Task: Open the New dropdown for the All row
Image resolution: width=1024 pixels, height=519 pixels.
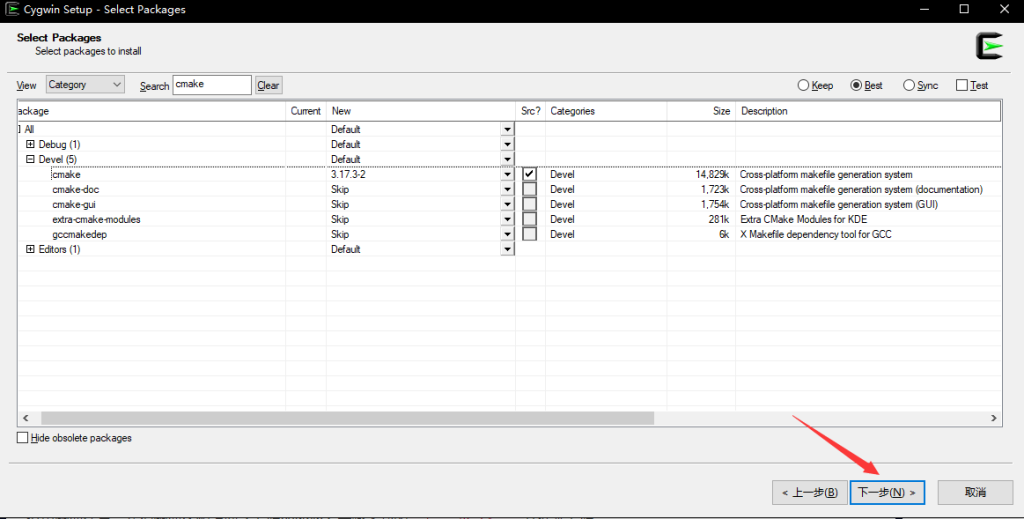Action: (507, 129)
